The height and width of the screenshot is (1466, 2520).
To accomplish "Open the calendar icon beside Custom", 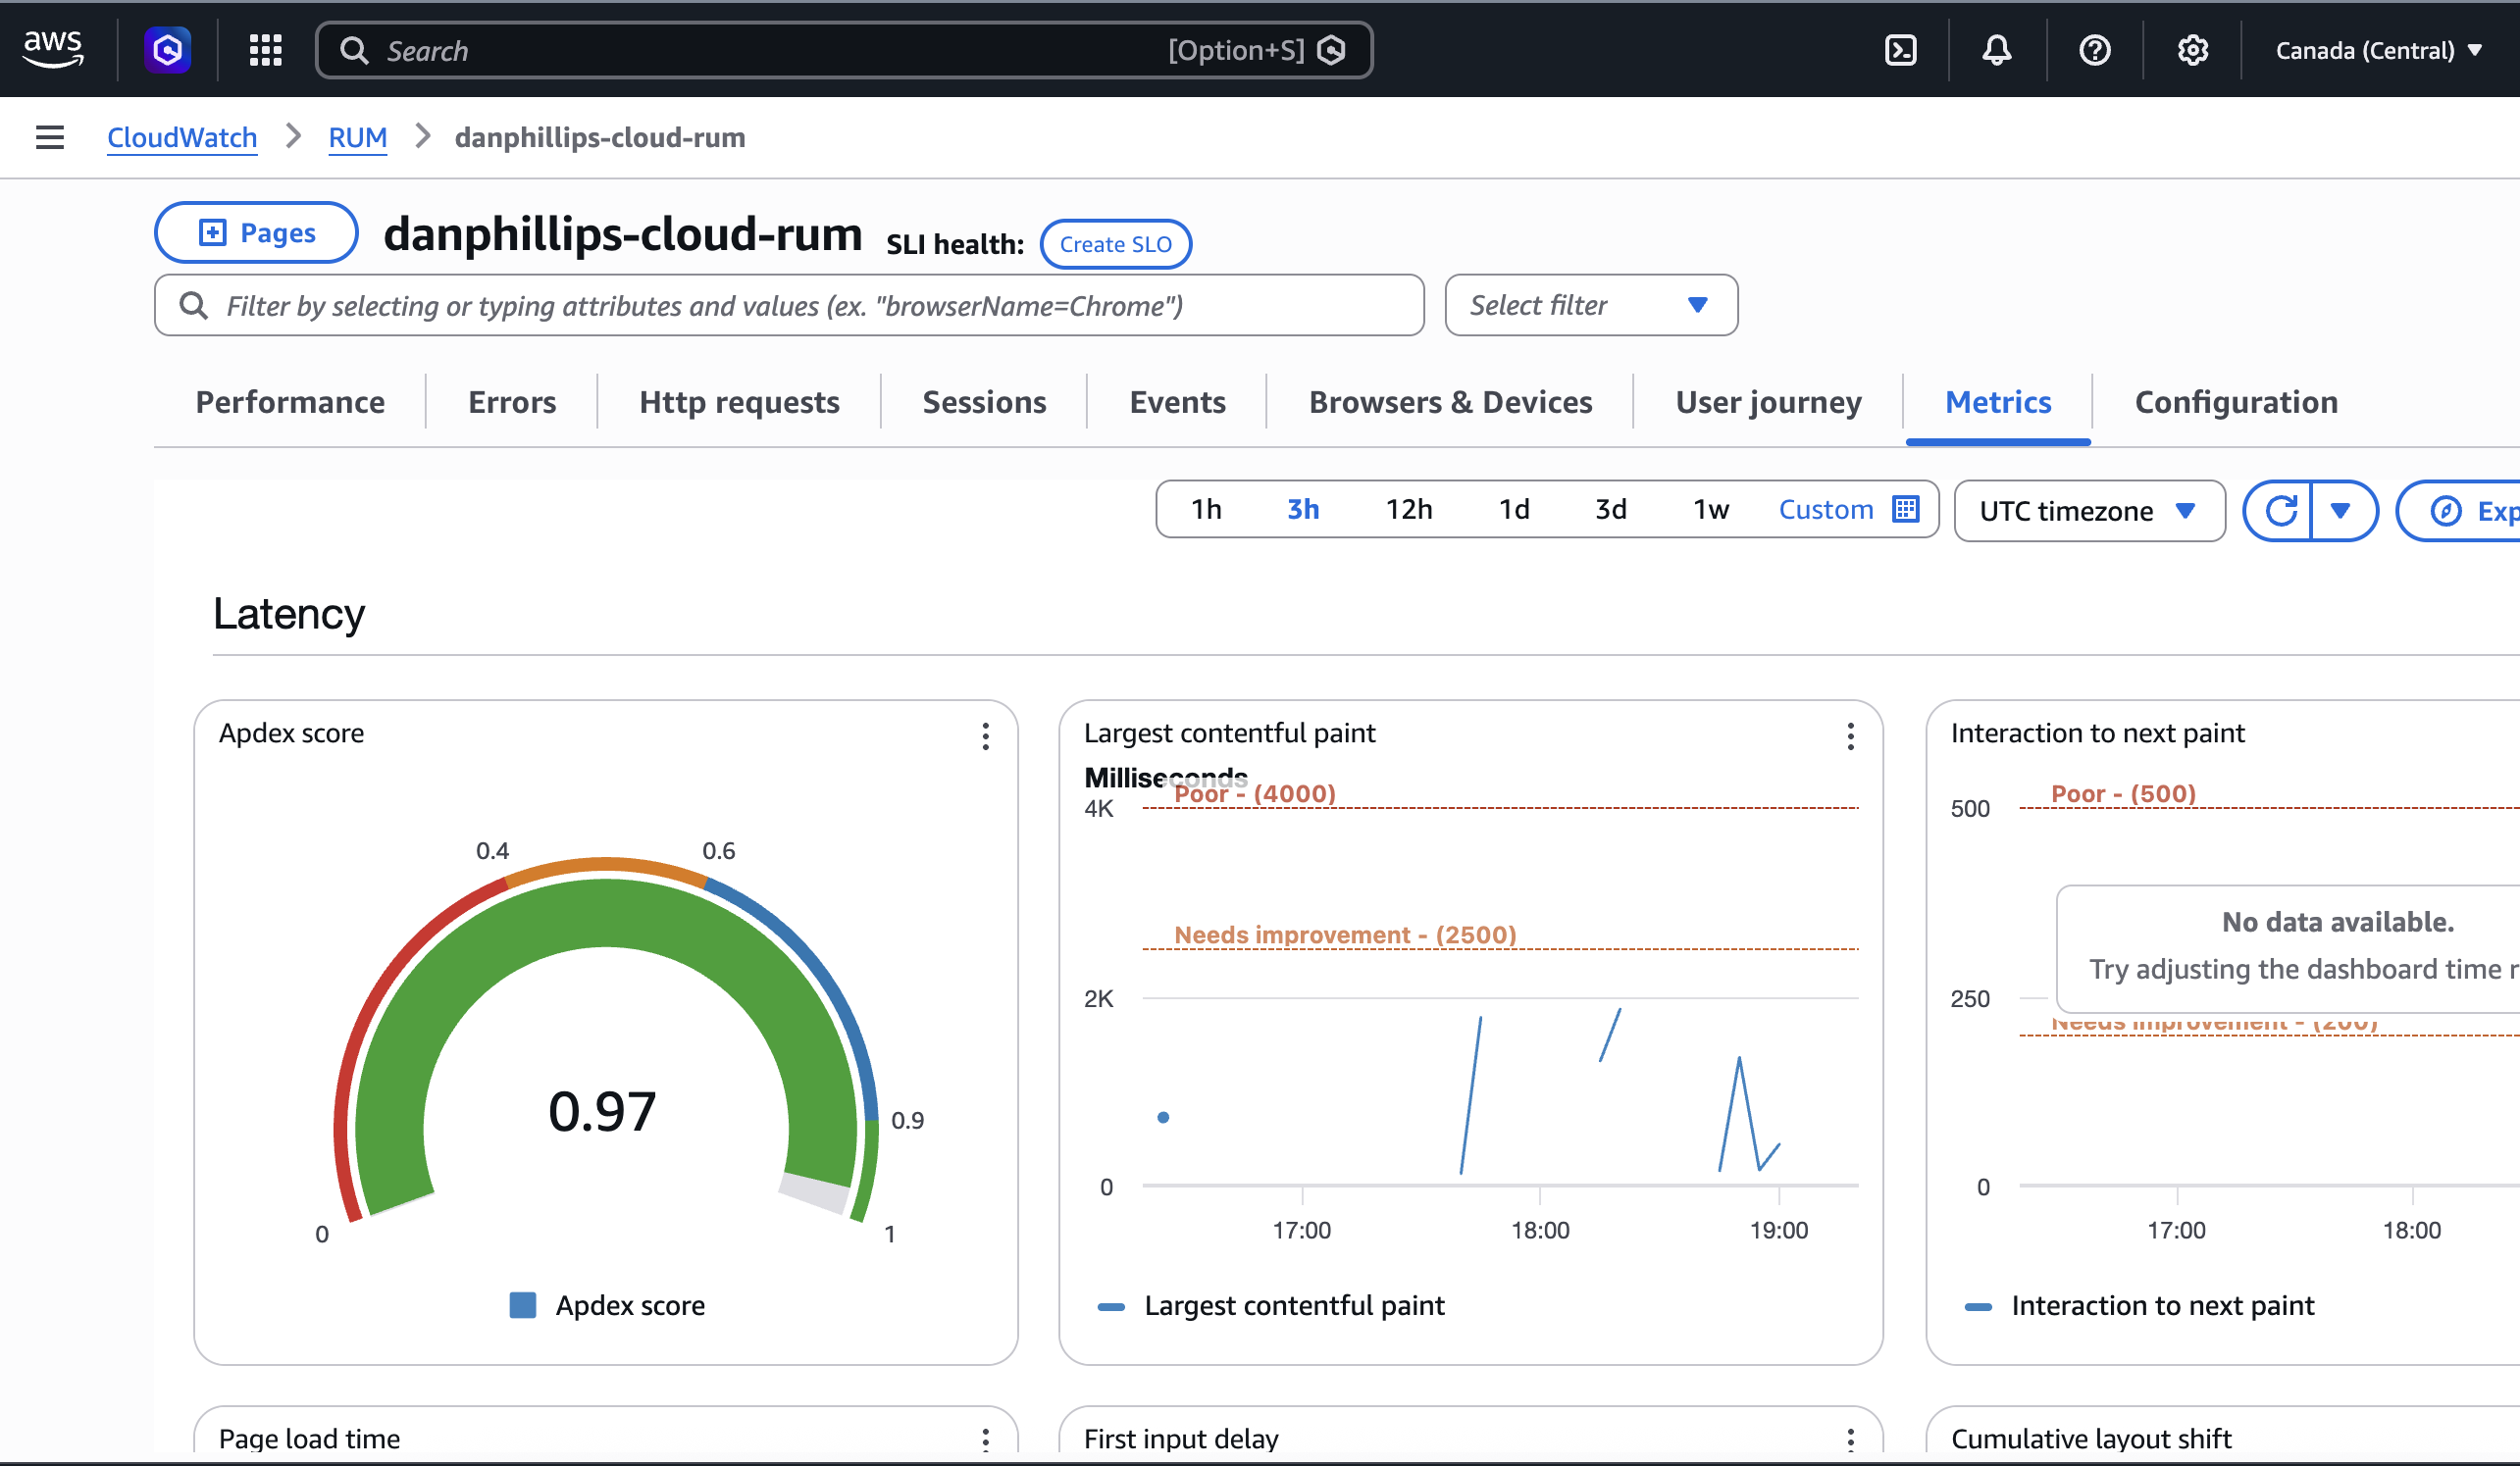I will (x=1905, y=509).
